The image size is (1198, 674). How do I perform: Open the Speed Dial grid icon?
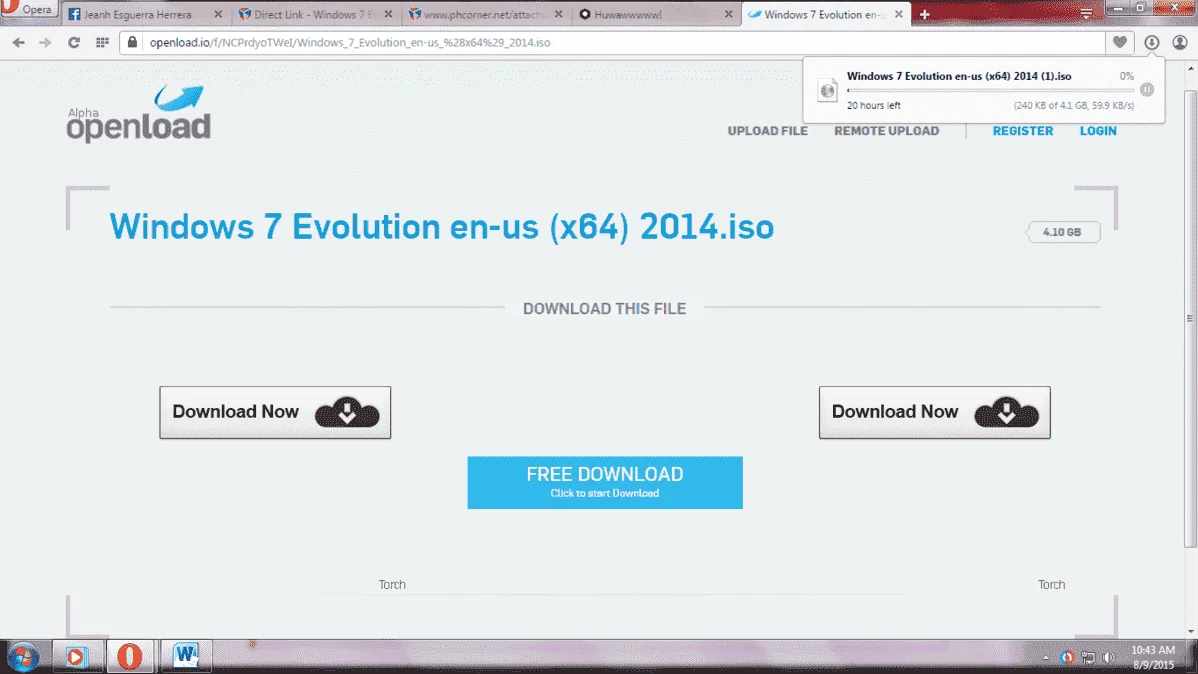point(102,43)
